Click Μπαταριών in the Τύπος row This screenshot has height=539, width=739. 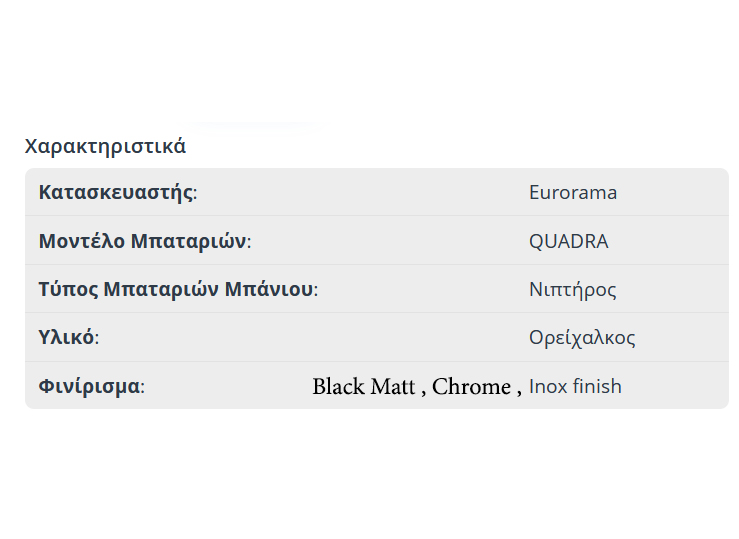point(161,290)
